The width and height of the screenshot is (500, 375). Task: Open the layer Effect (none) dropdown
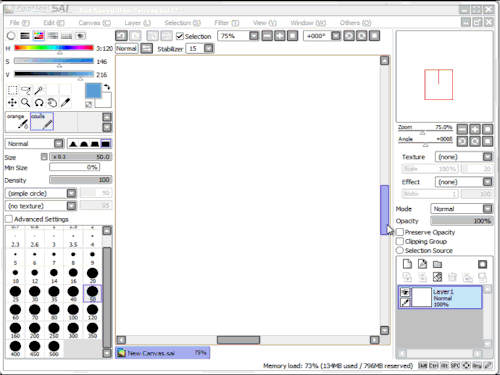click(x=488, y=182)
